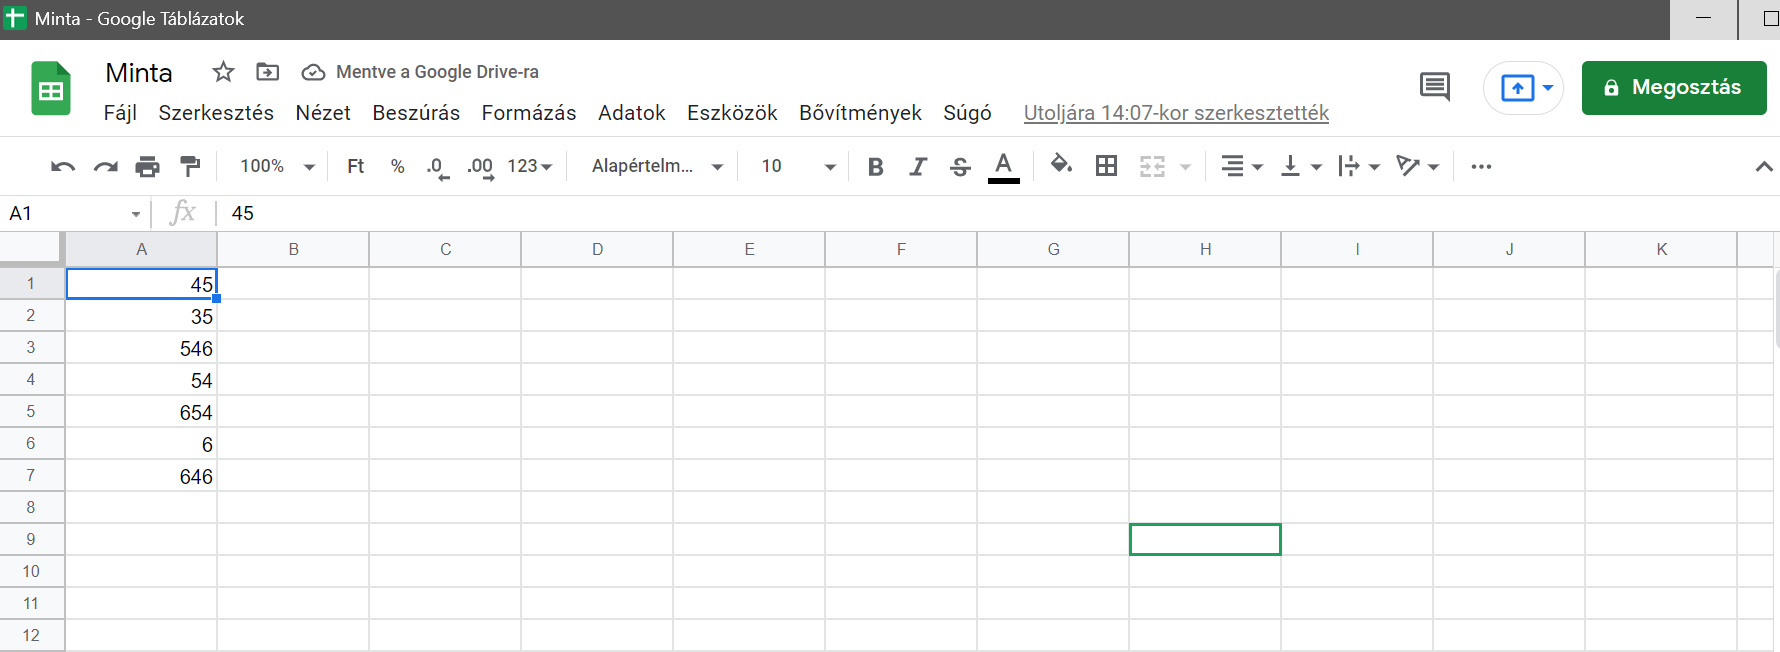Open the font size 10 dropdown
This screenshot has height=652, width=1780.
coord(798,166)
